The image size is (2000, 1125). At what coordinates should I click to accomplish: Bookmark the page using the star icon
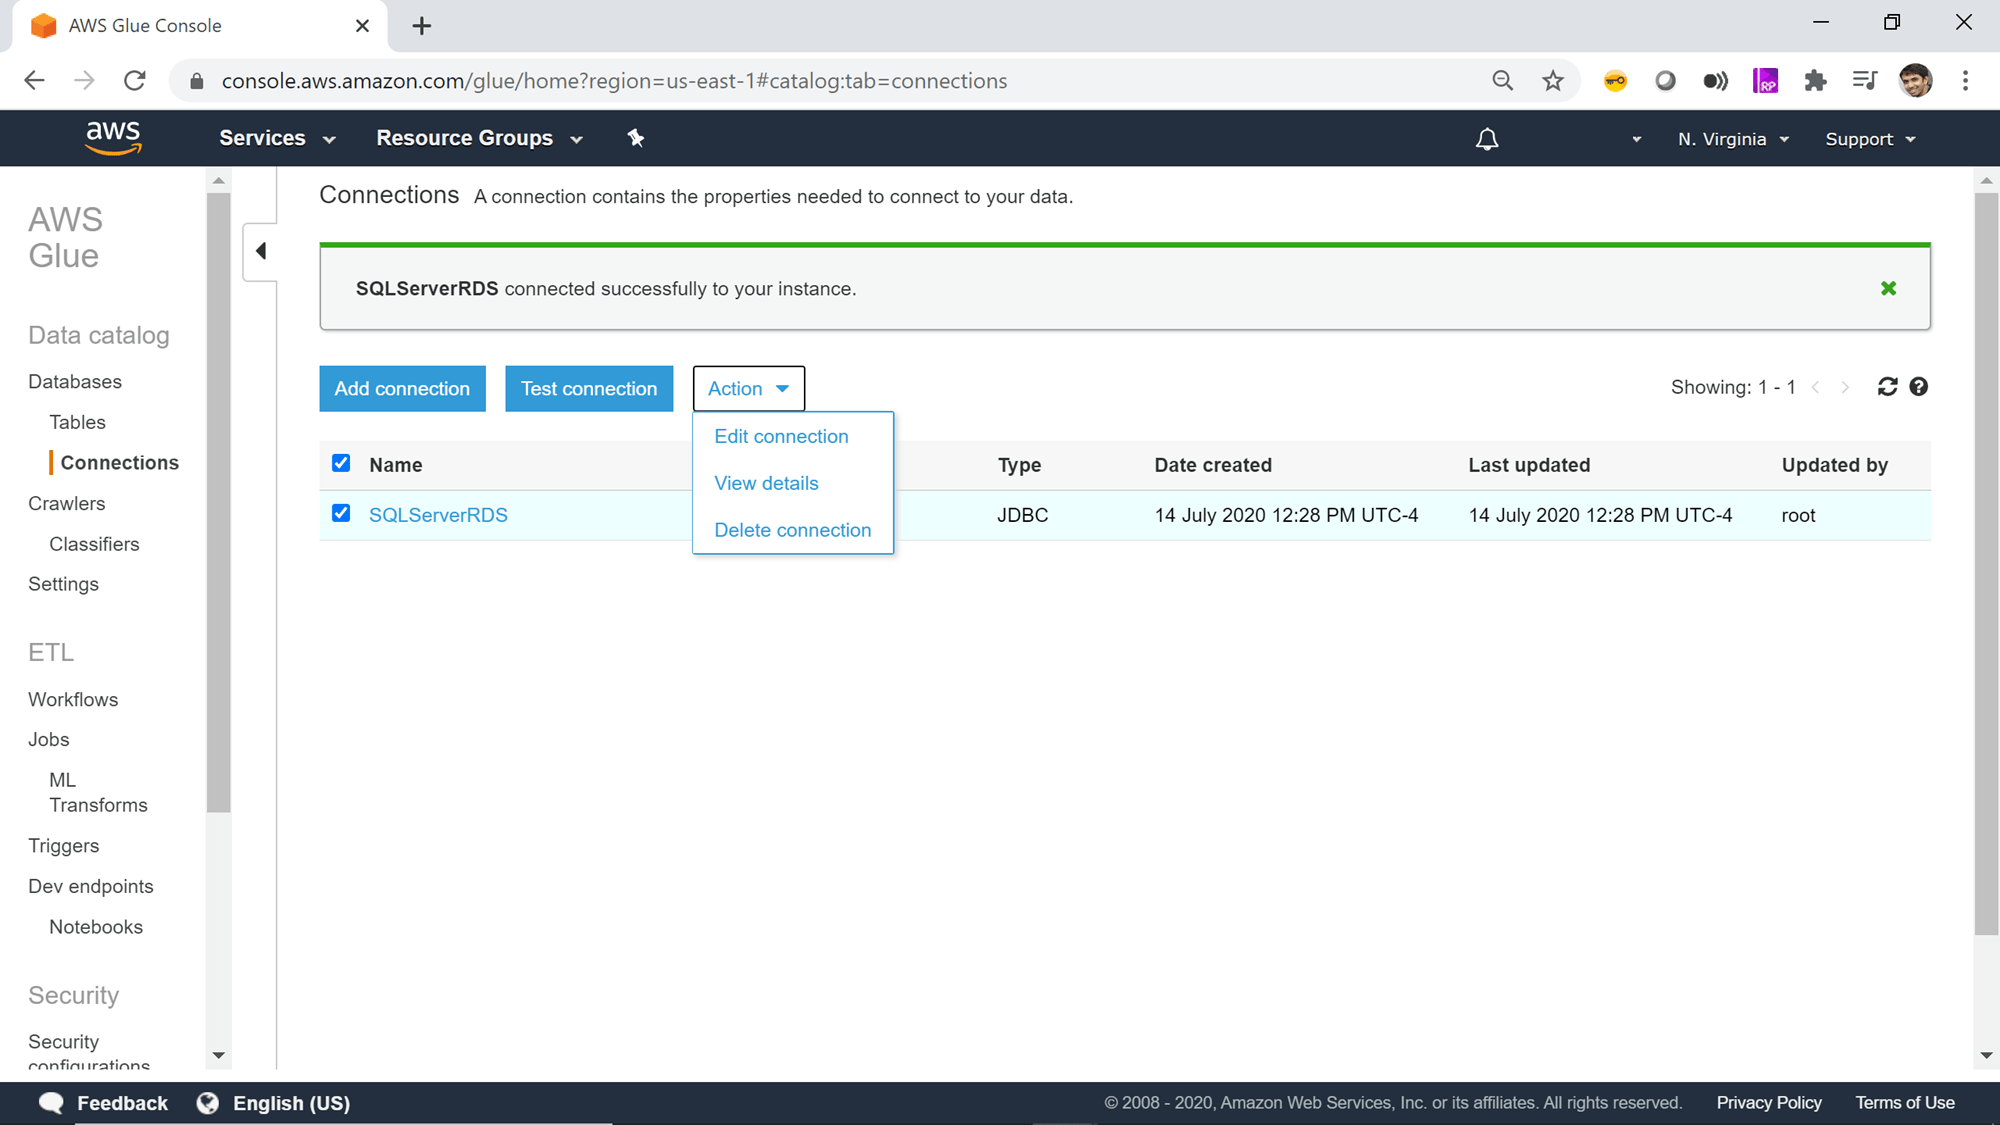[1553, 81]
